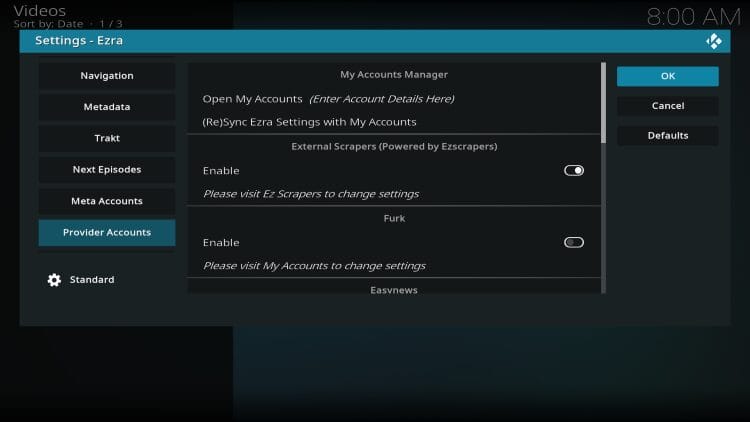The image size is (750, 422).
Task: Toggle External Scrapers Enable switch
Action: (574, 170)
